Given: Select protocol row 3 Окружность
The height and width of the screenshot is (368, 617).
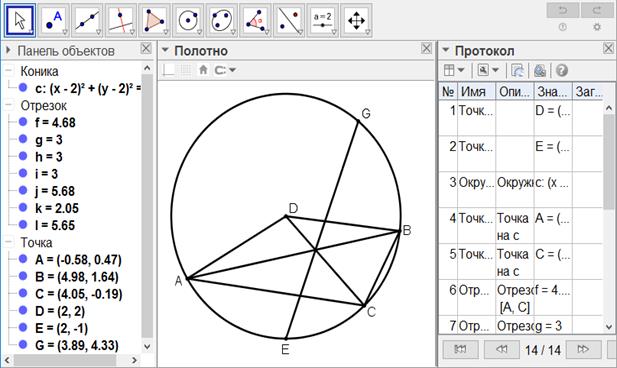Looking at the screenshot, I should 521,189.
